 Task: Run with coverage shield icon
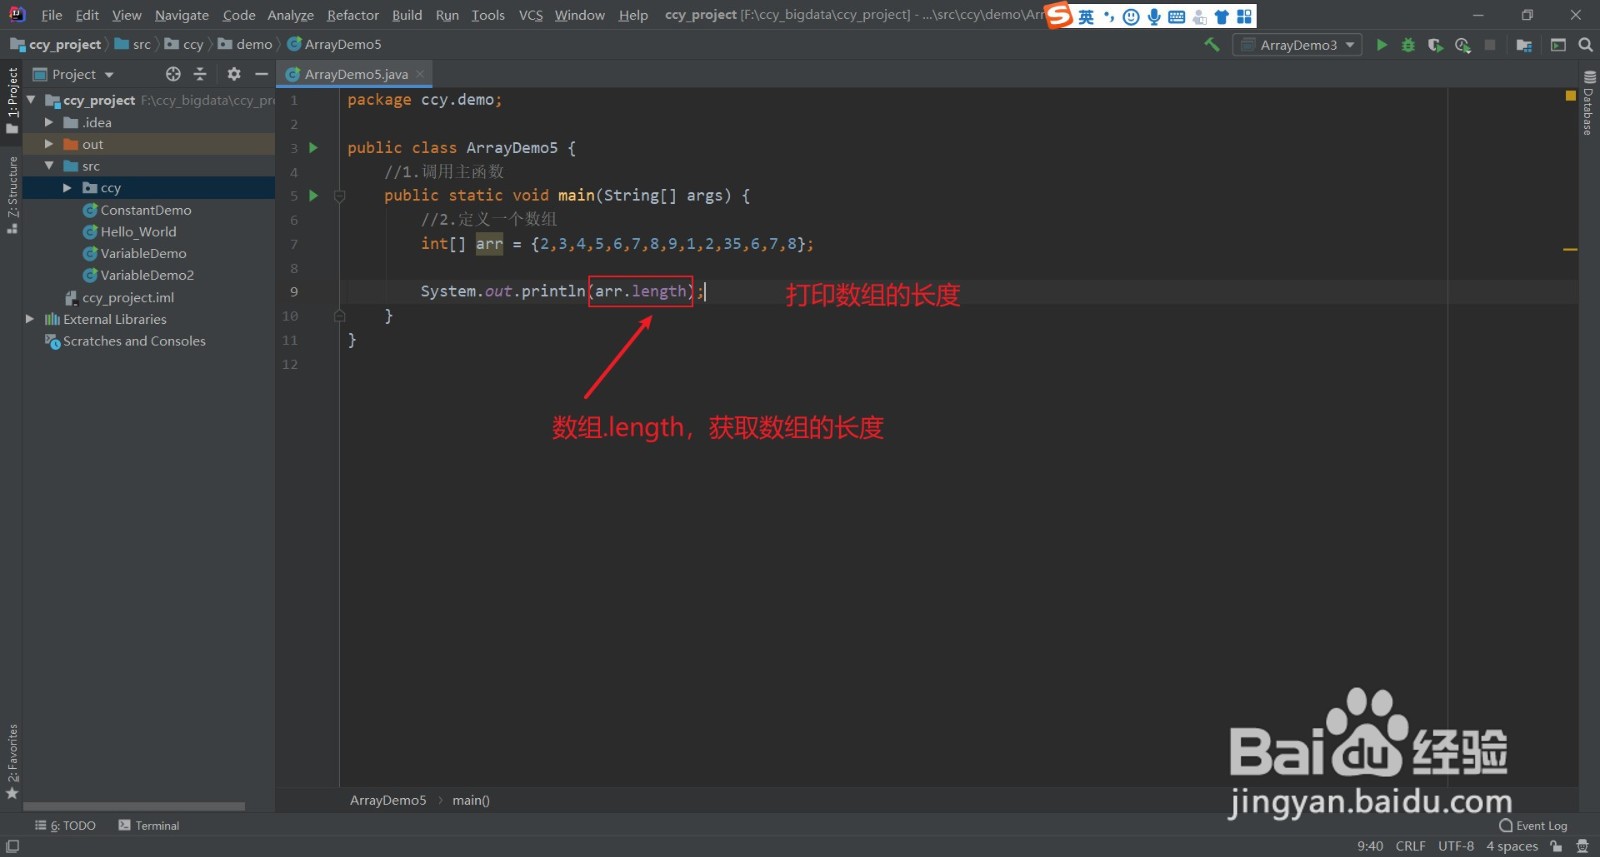1435,45
